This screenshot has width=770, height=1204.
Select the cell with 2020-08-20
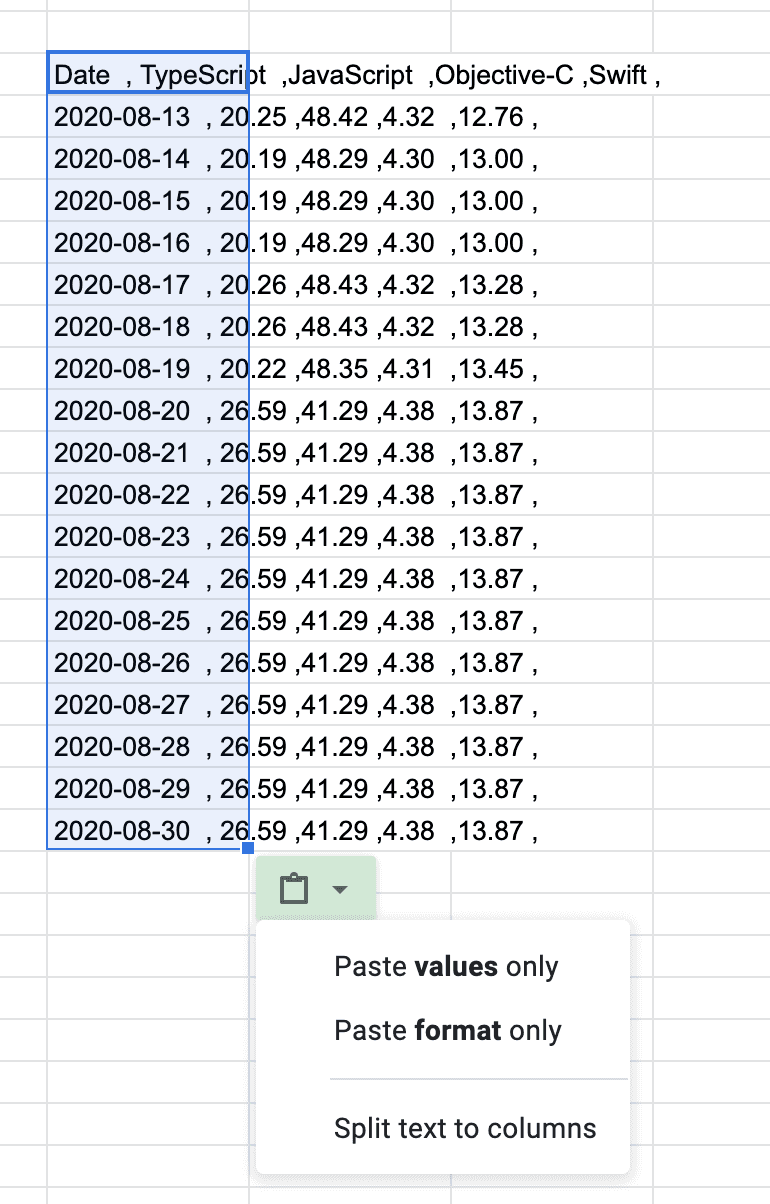point(148,411)
